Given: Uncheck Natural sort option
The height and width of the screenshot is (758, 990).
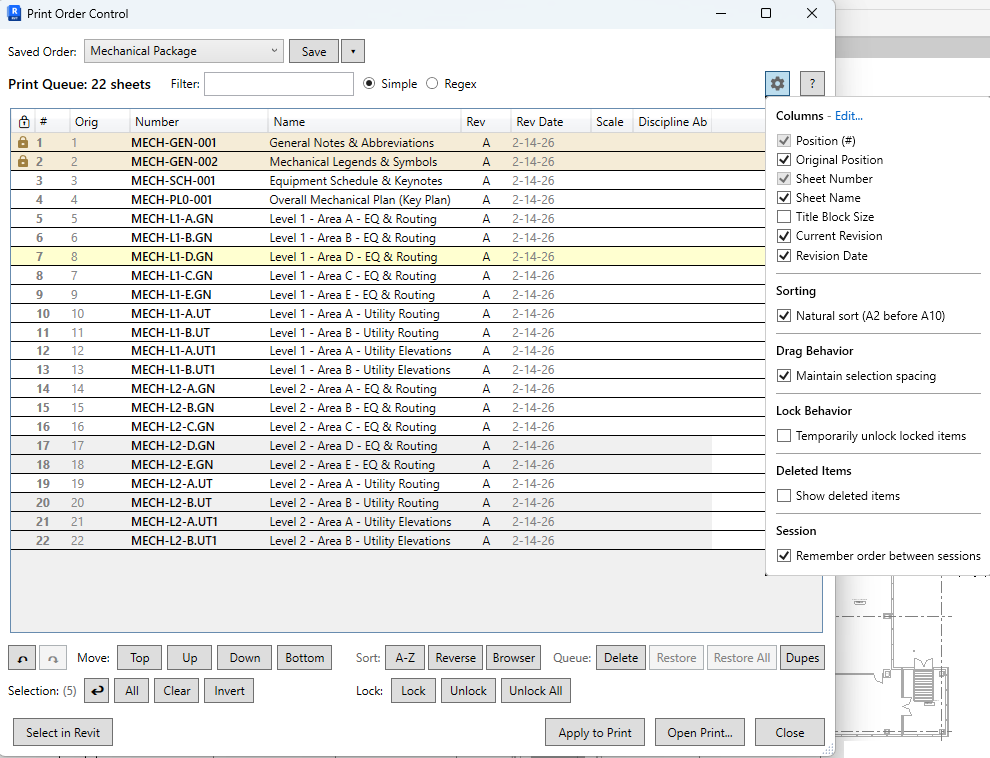Looking at the screenshot, I should click(x=784, y=316).
